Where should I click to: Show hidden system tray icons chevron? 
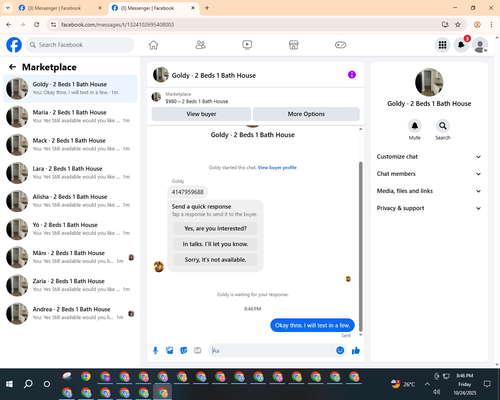[x=427, y=384]
